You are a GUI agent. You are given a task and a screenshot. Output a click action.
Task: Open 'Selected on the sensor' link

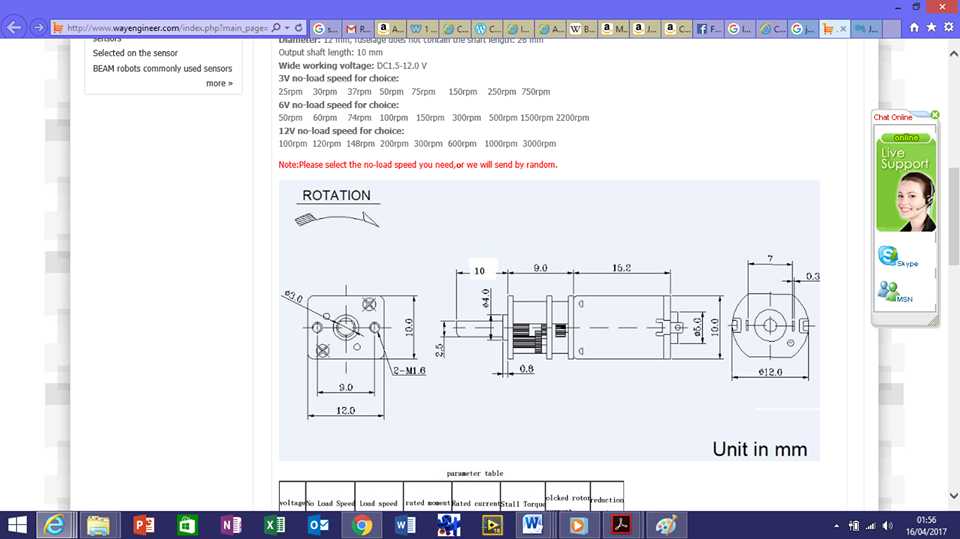135,53
